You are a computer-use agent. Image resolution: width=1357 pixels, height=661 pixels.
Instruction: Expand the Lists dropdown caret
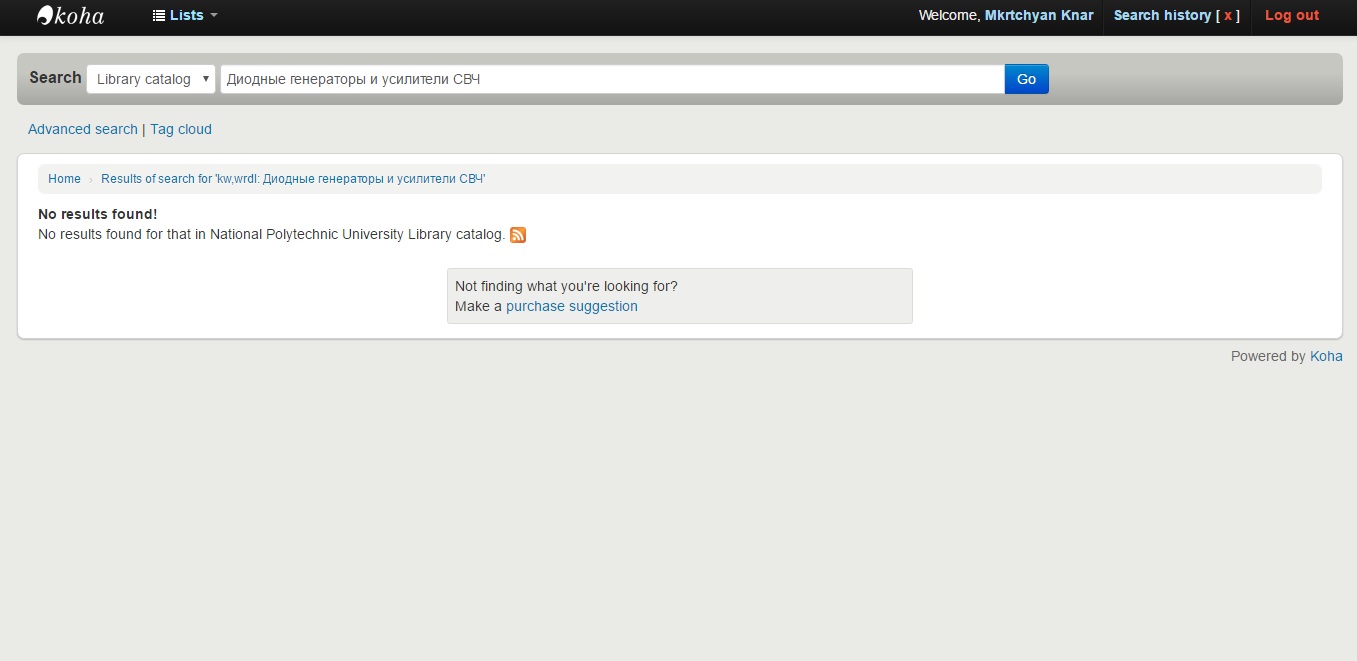tap(214, 16)
